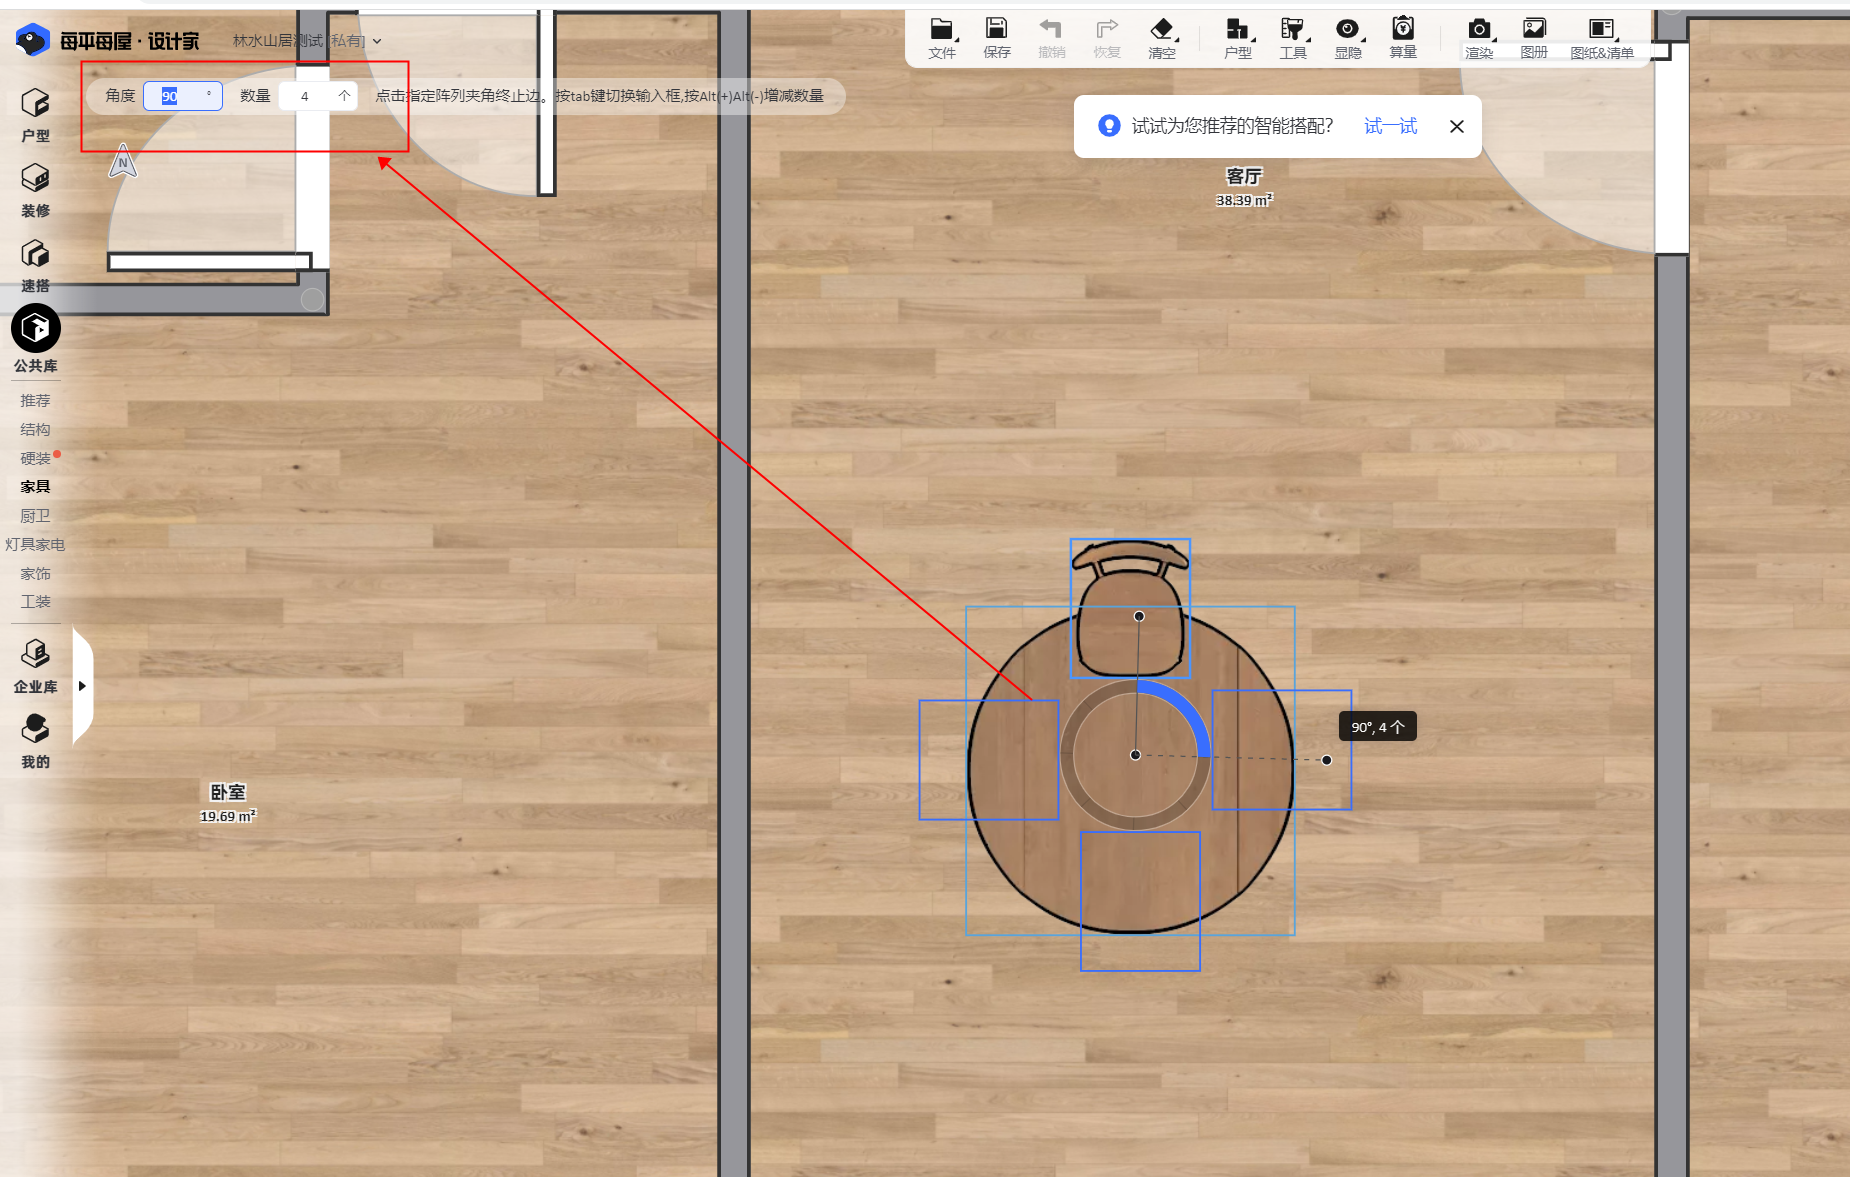Select the 结构 category
Screen dimensions: 1850x1177
coord(35,429)
